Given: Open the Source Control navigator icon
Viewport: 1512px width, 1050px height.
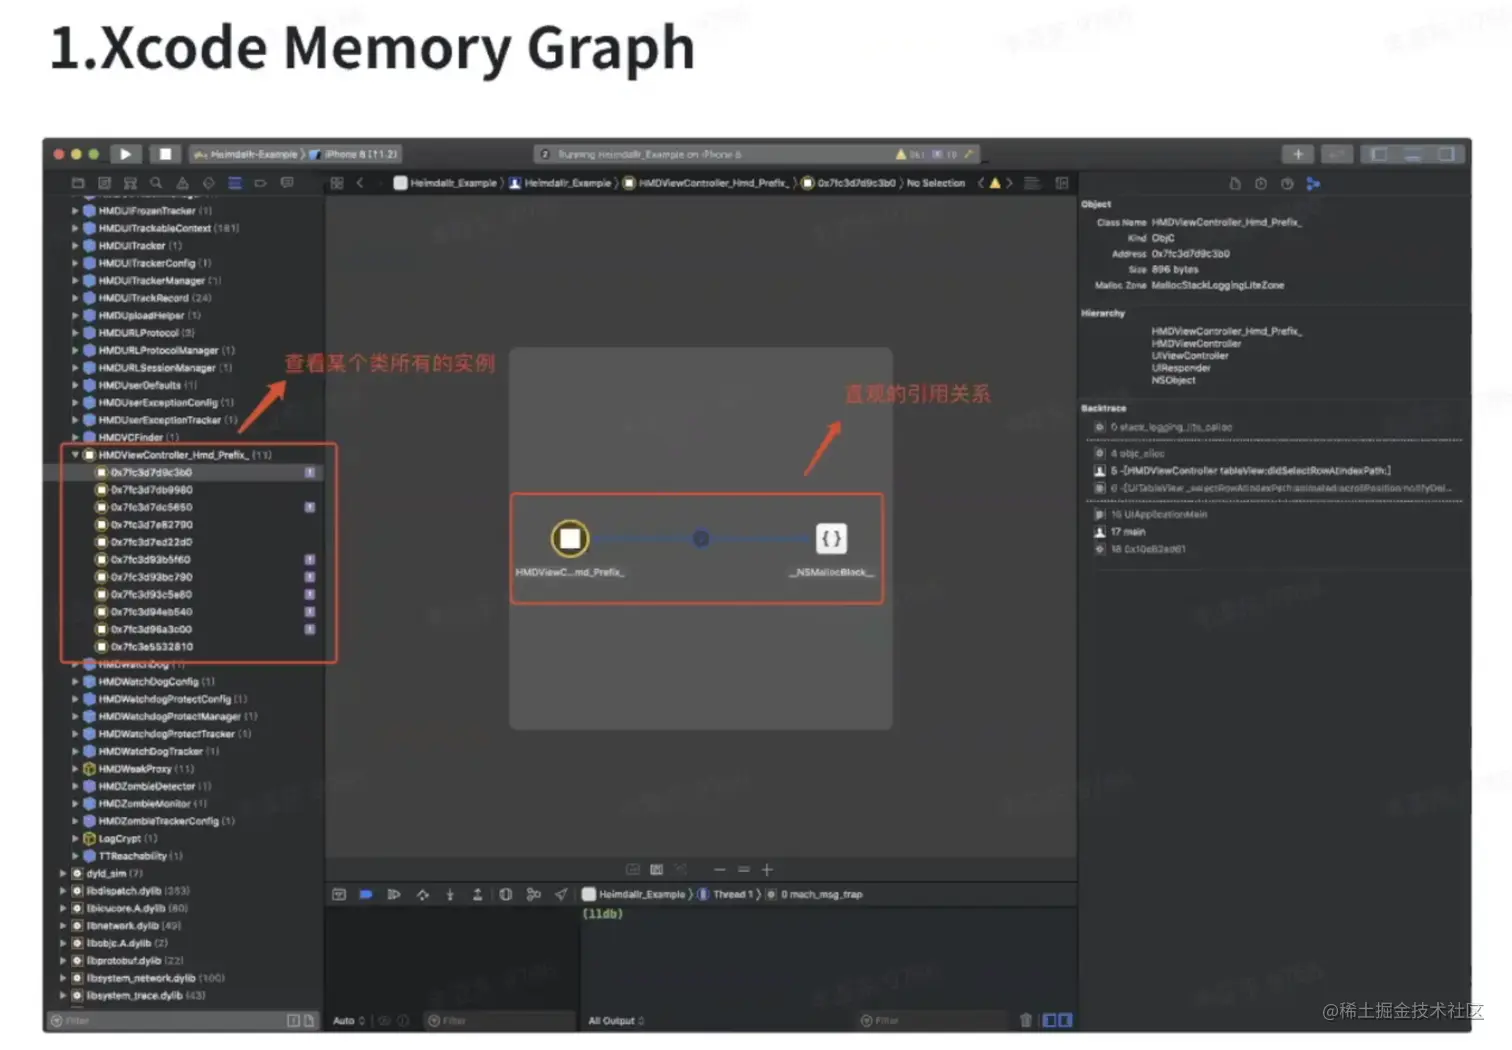Looking at the screenshot, I should click(x=104, y=183).
